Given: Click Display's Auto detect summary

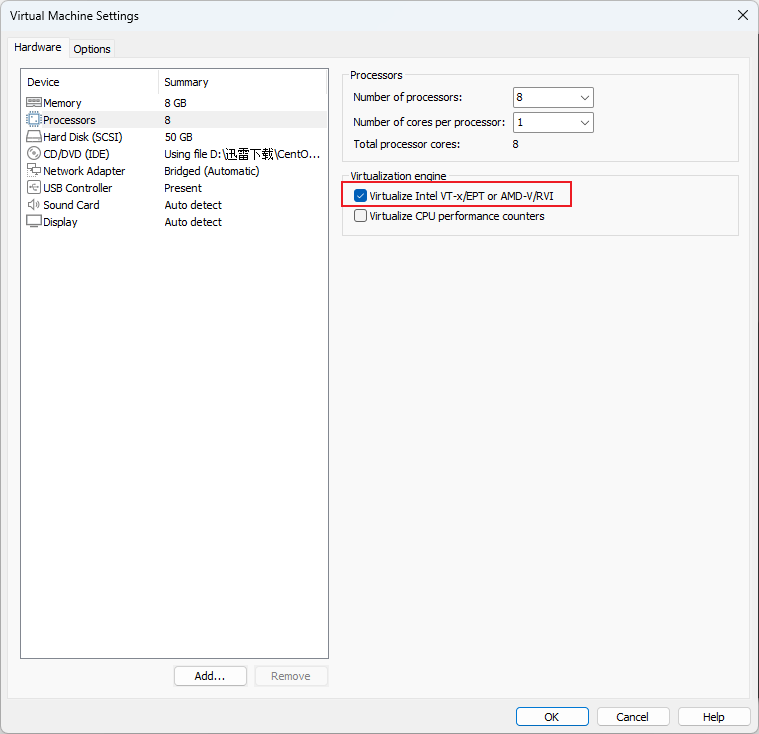Looking at the screenshot, I should [193, 221].
